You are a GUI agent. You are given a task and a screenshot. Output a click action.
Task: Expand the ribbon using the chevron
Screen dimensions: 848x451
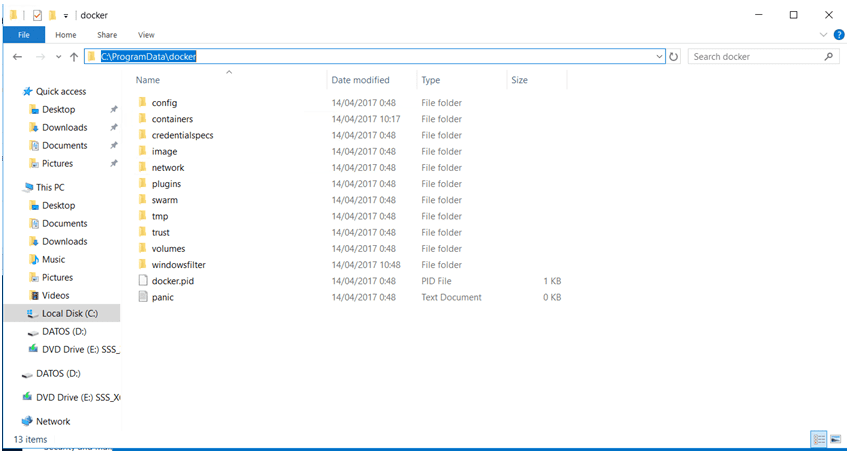pyautogui.click(x=821, y=35)
